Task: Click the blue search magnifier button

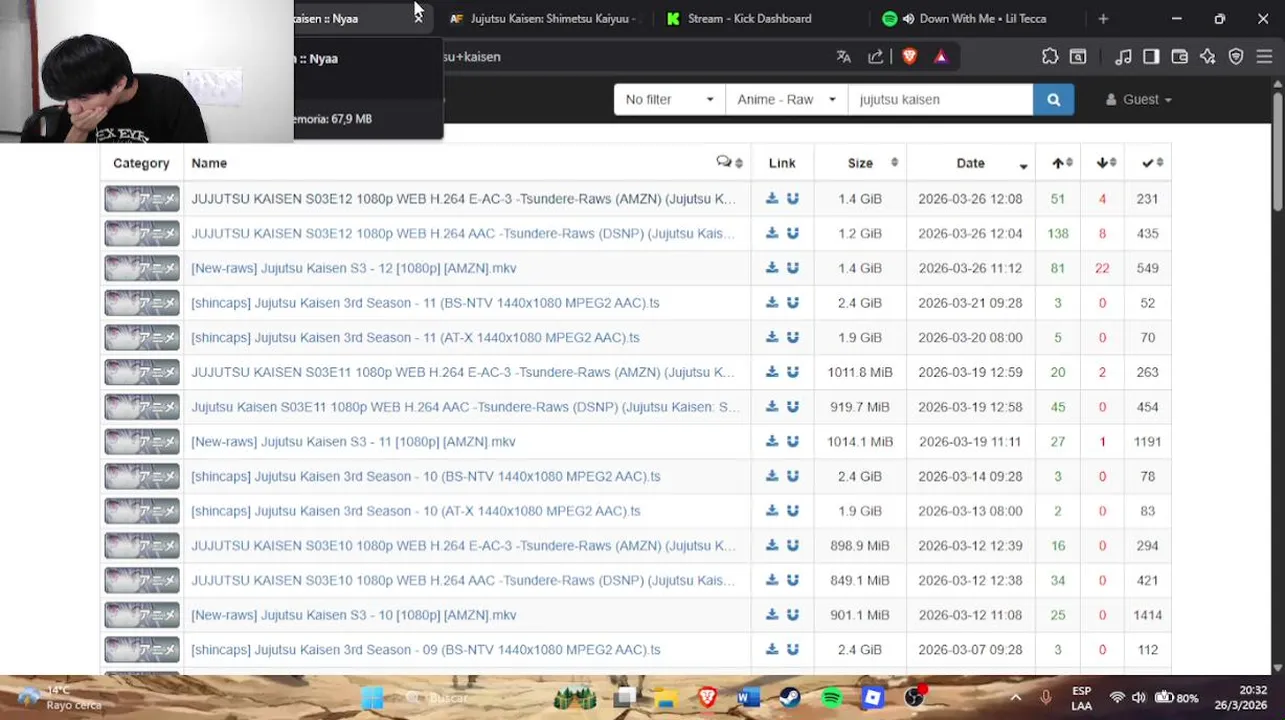Action: [x=1053, y=99]
